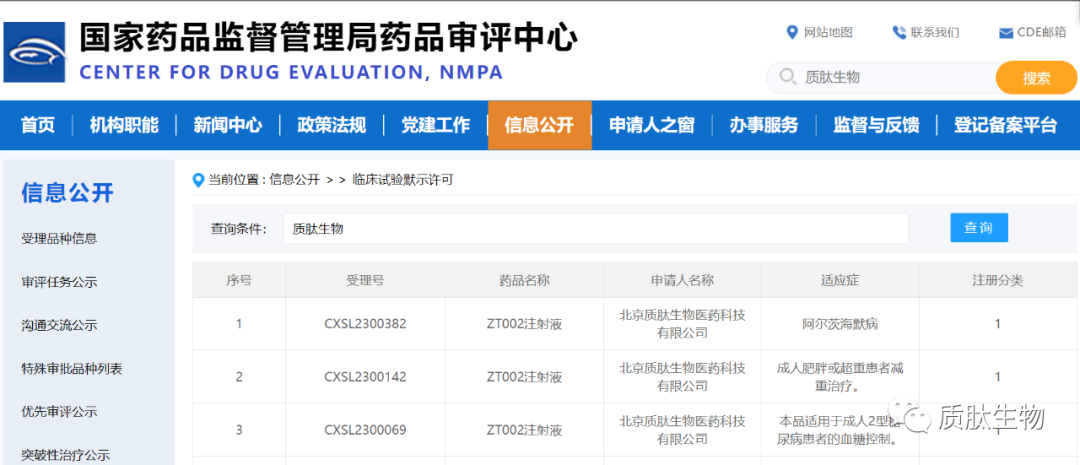Click ZT002注射液 in the CXSL2300382 row
1080x465 pixels.
coord(524,324)
